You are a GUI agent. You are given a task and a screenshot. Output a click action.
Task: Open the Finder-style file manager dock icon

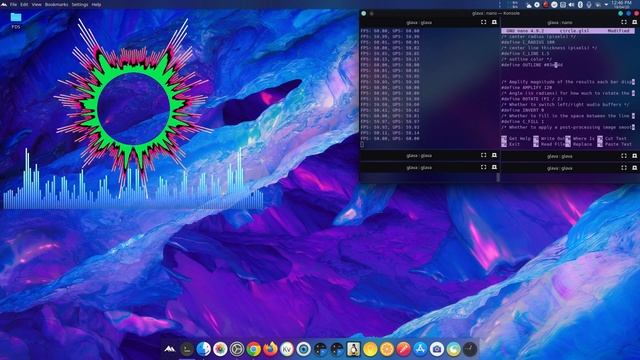coord(203,349)
